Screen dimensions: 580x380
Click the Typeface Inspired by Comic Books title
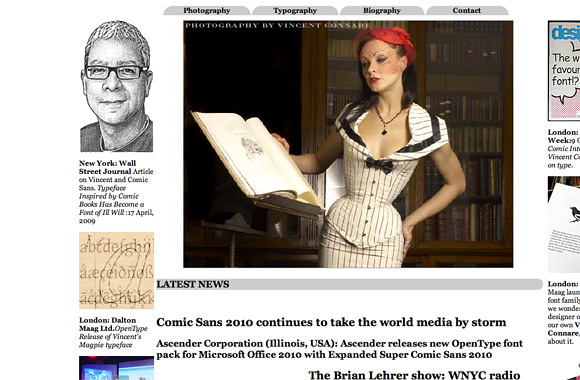click(112, 200)
